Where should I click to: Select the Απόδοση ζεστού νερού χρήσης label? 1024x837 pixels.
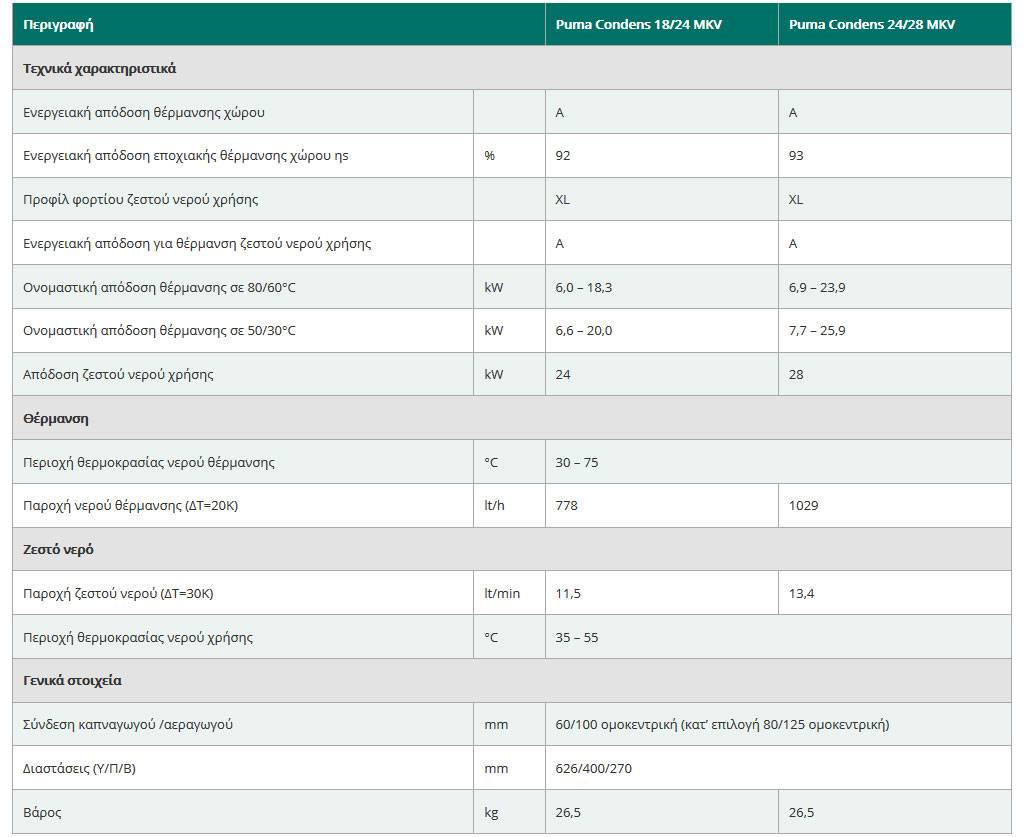point(118,374)
